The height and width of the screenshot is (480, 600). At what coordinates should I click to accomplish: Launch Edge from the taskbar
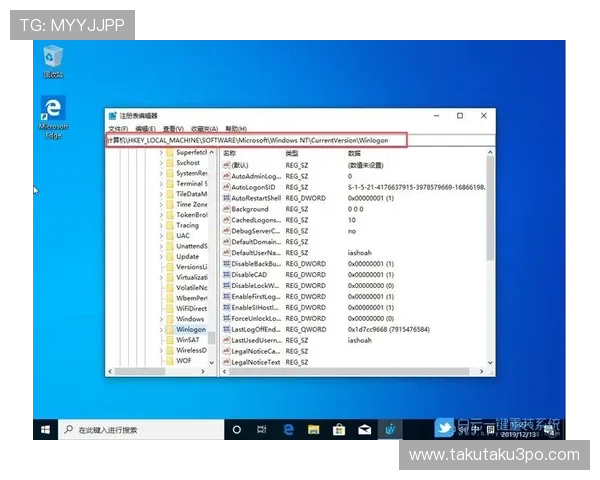(288, 429)
